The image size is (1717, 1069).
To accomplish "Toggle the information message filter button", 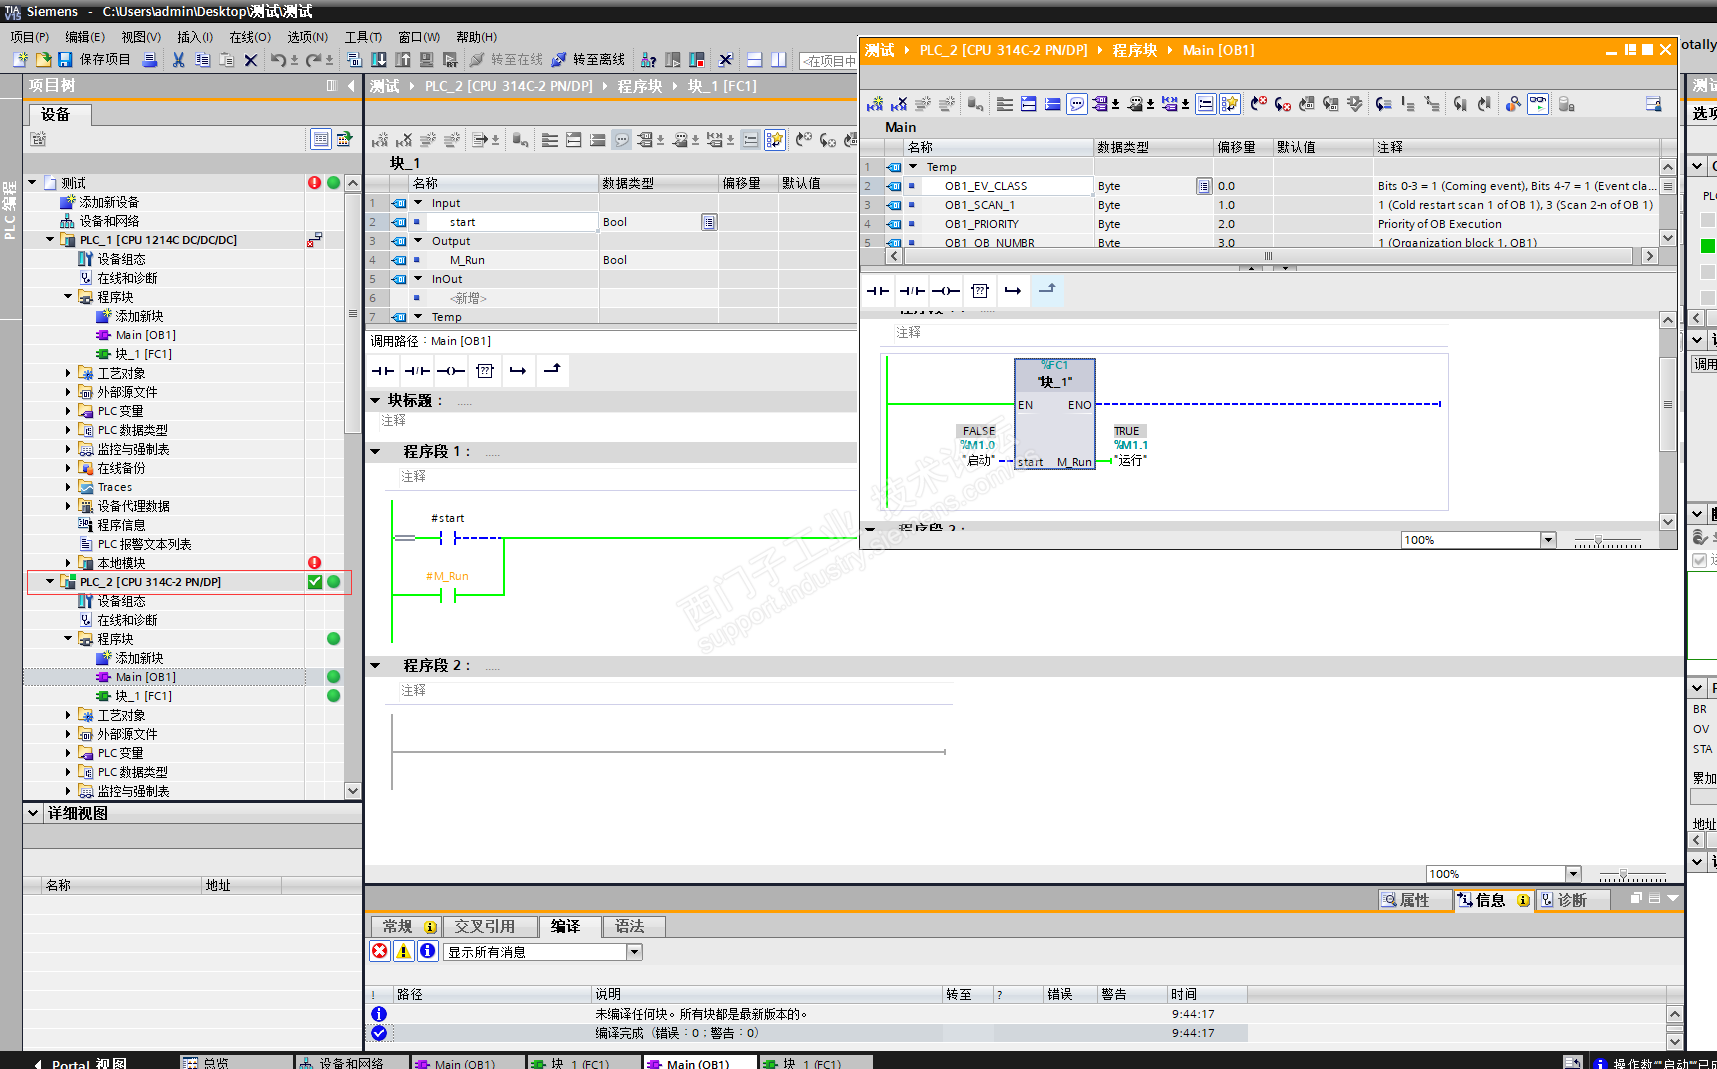I will coord(428,951).
